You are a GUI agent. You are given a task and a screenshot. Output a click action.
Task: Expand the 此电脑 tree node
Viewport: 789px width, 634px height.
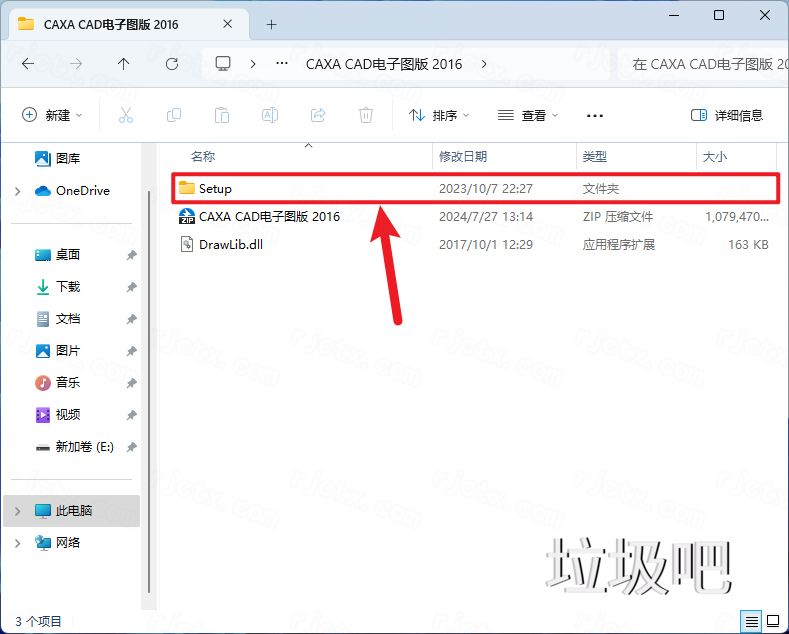(x=18, y=511)
